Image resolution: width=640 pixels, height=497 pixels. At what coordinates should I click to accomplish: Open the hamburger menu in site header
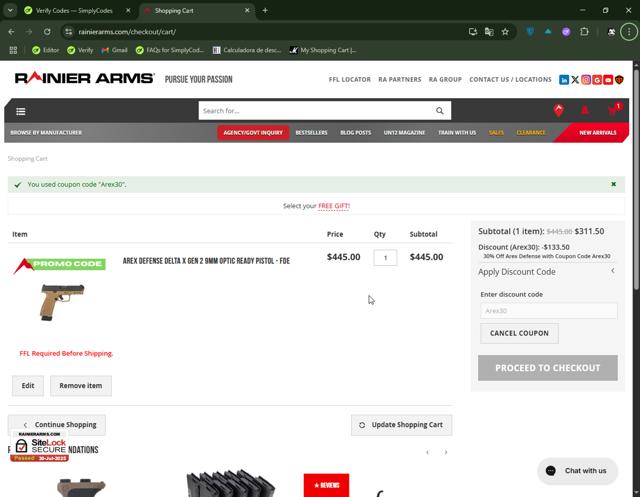point(20,111)
